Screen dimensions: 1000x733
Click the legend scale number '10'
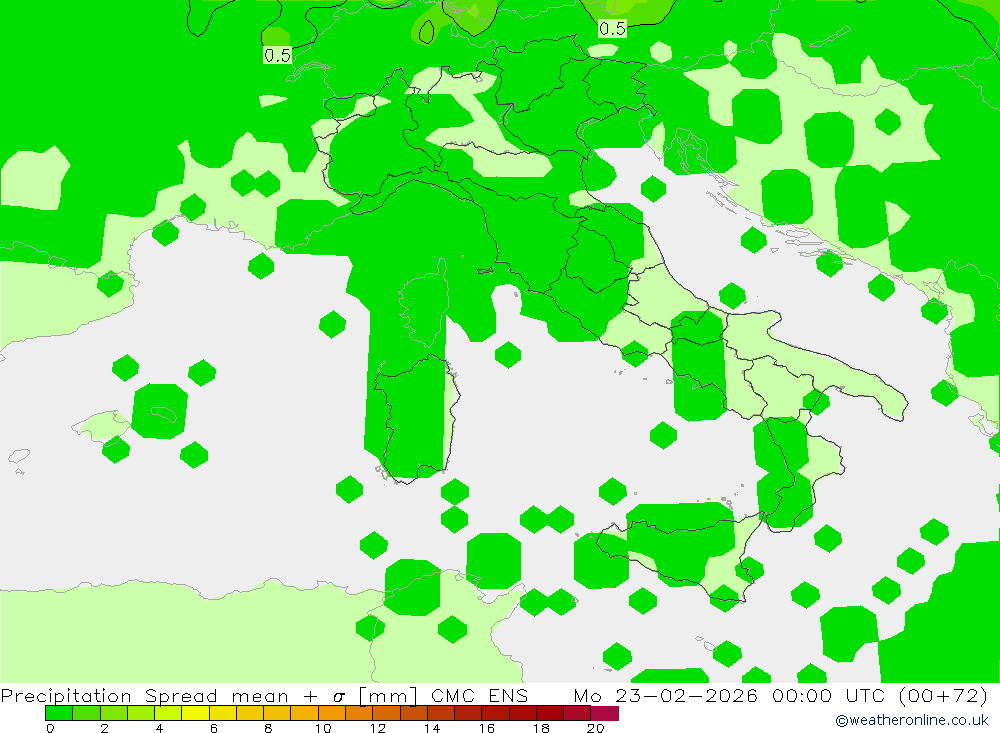323,728
